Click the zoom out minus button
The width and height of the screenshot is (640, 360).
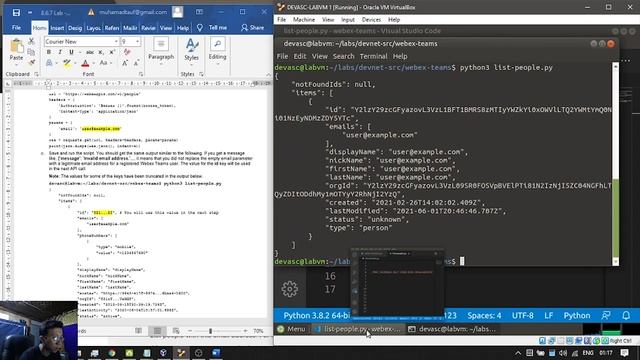190,331
